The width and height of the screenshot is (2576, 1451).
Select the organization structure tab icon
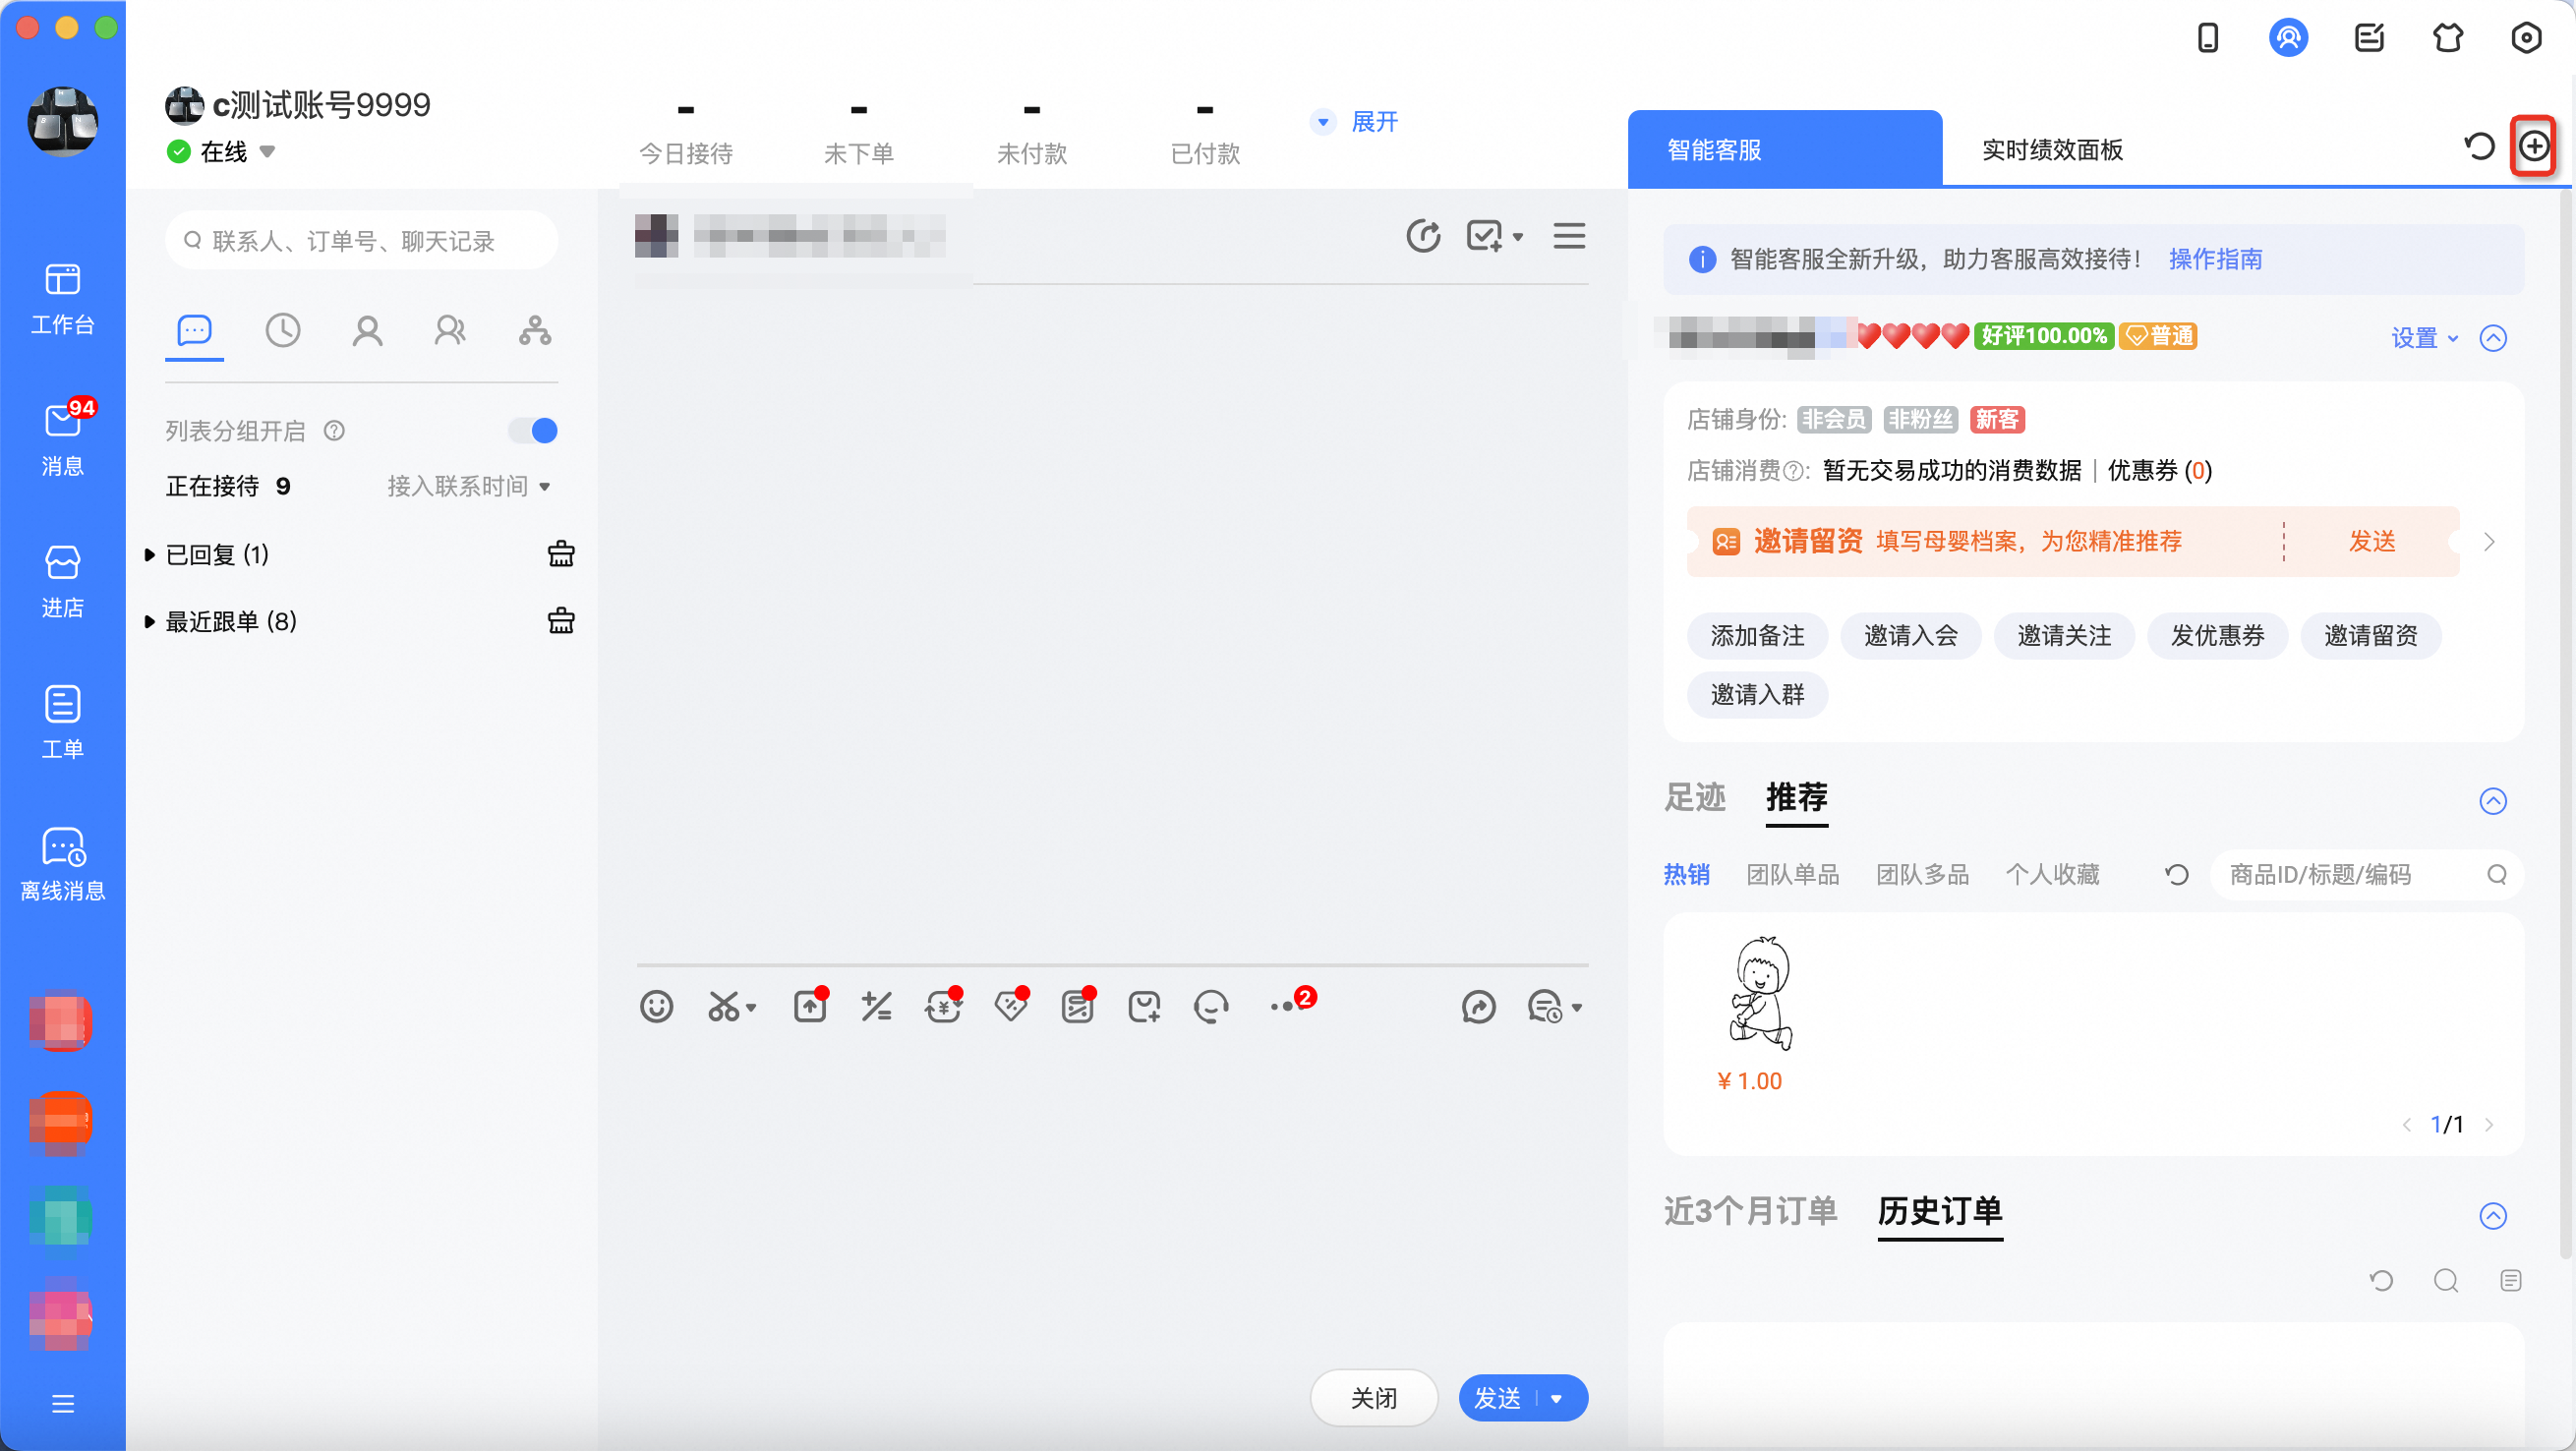click(535, 330)
